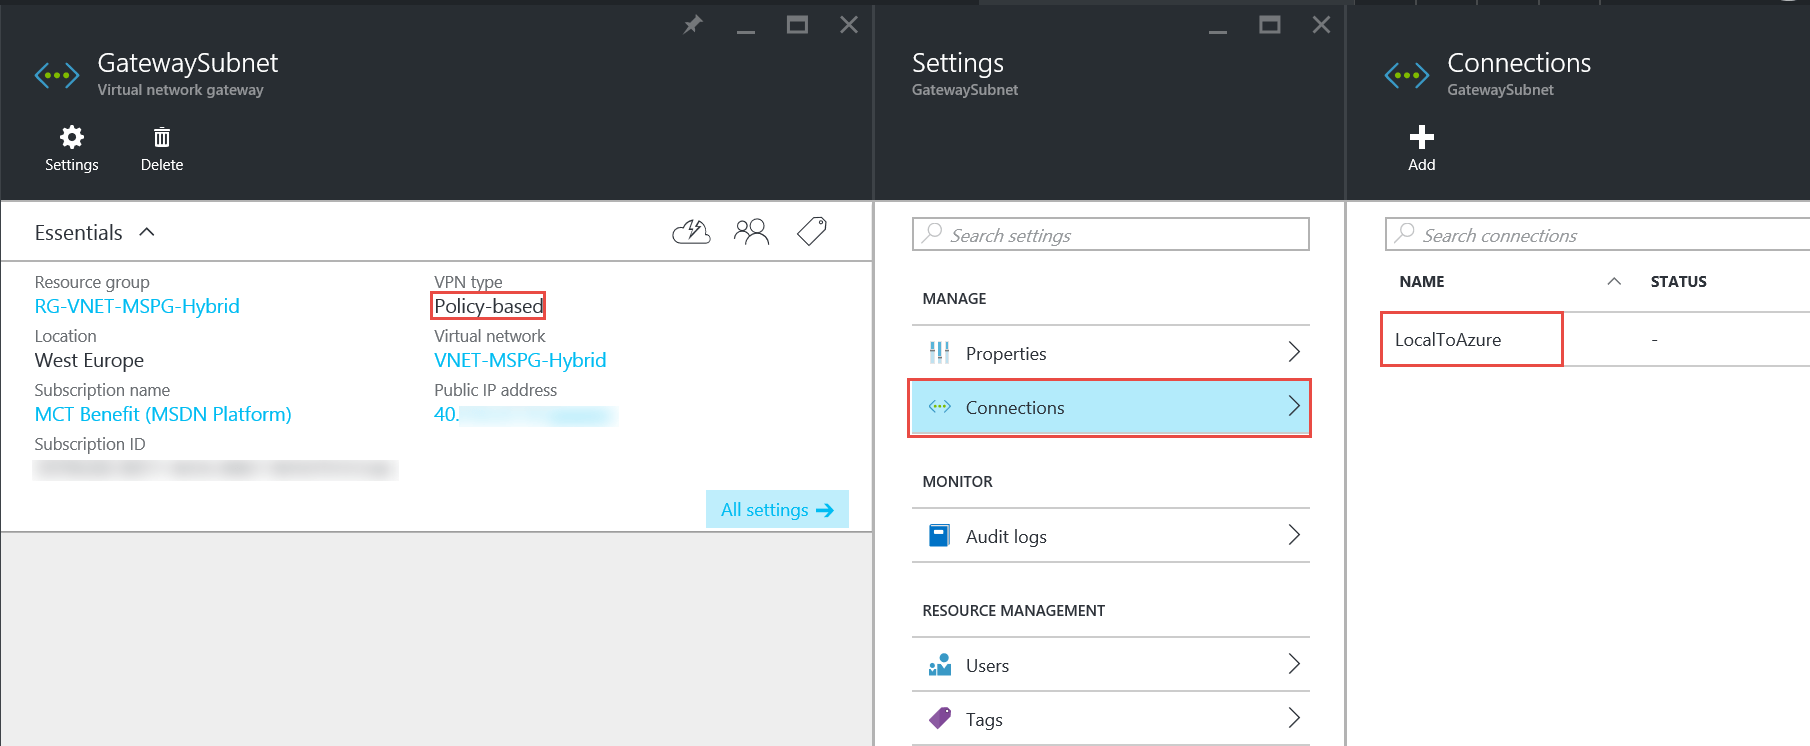The image size is (1810, 746).
Task: Expand the Connections chevron in Settings
Action: point(1294,406)
